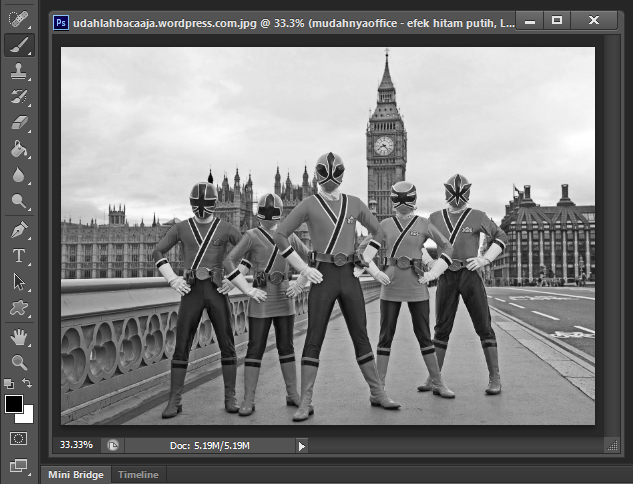The width and height of the screenshot is (633, 484).
Task: Select the Spot Healing Brush tool
Action: click(x=19, y=19)
